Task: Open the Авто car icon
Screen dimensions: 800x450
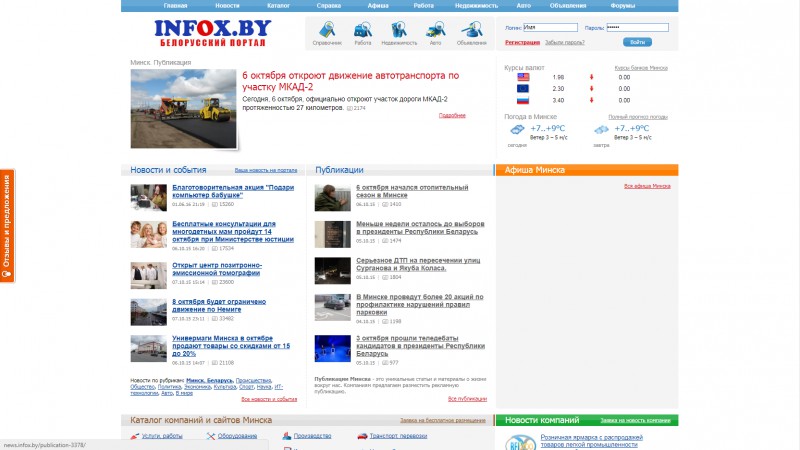Action: click(x=435, y=30)
